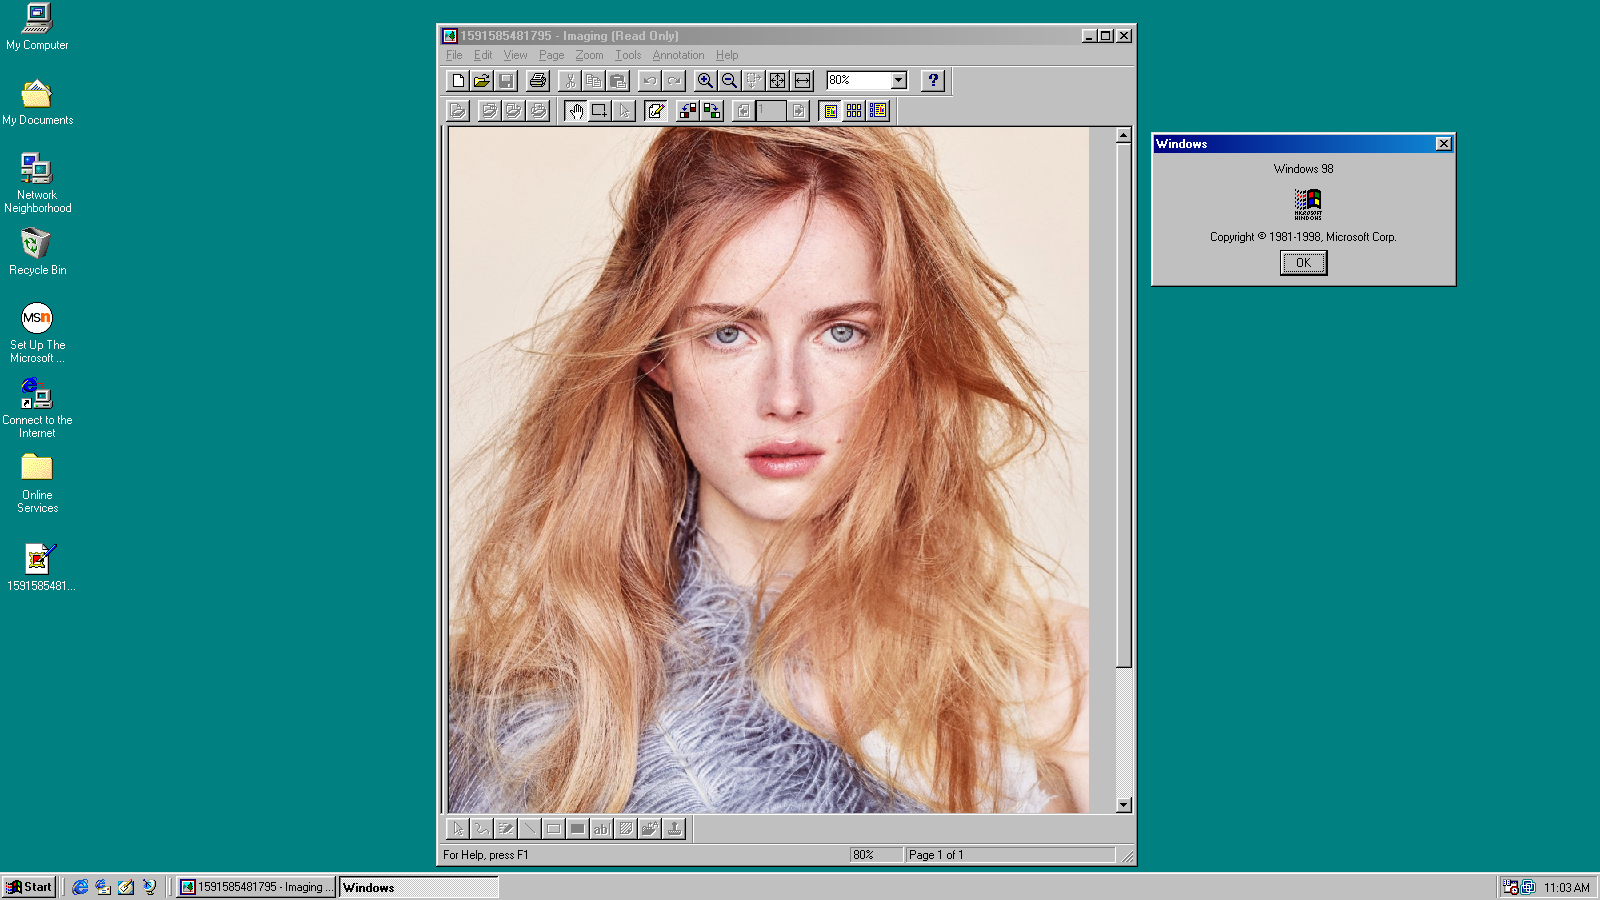The width and height of the screenshot is (1600, 900).
Task: Open the Annotation menu
Action: tap(678, 55)
